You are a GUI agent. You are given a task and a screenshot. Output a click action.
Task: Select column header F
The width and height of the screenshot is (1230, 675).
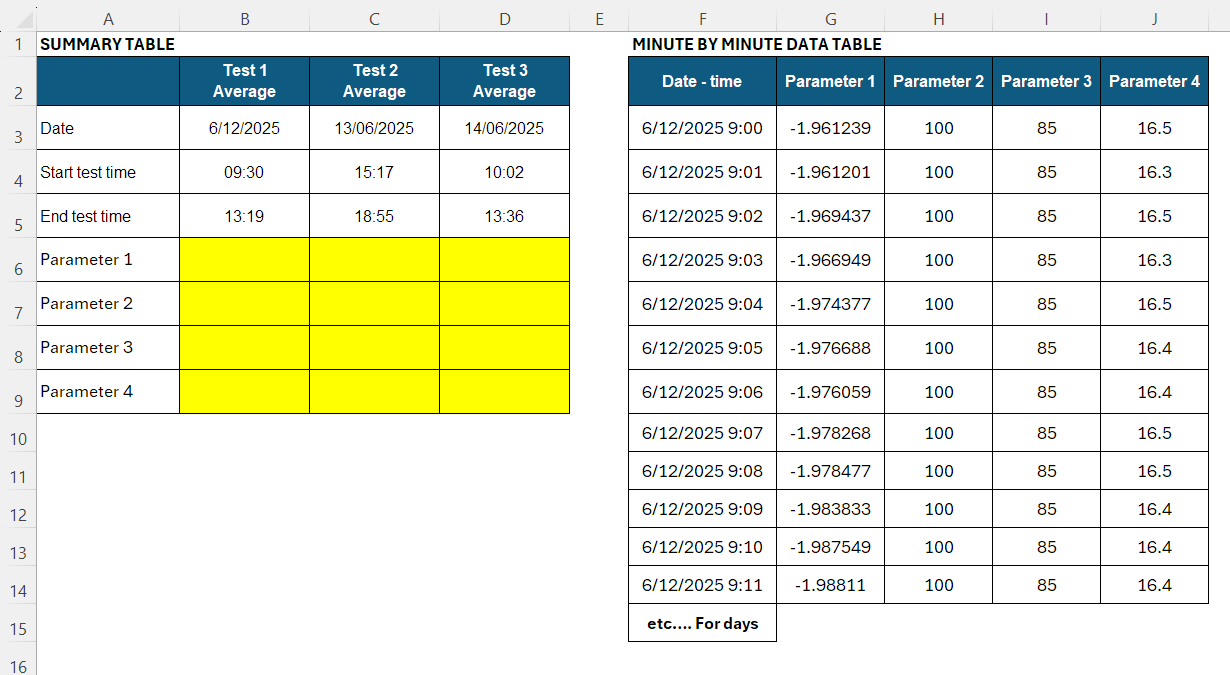coord(702,18)
